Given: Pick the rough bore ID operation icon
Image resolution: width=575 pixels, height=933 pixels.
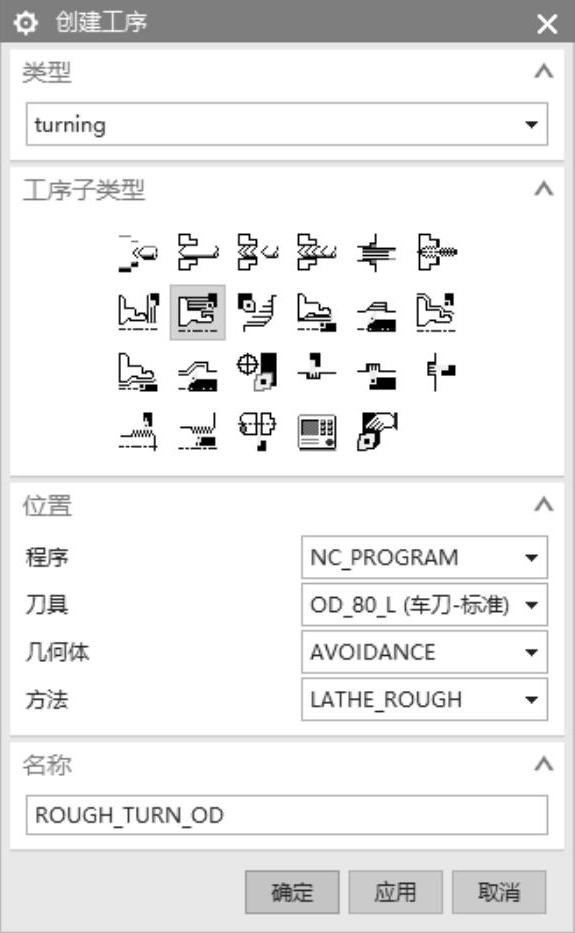Looking at the screenshot, I should pyautogui.click(x=317, y=312).
